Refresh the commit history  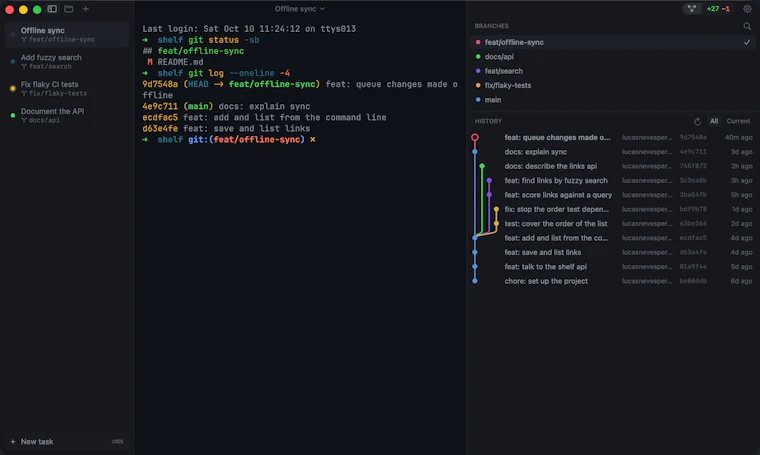[697, 121]
